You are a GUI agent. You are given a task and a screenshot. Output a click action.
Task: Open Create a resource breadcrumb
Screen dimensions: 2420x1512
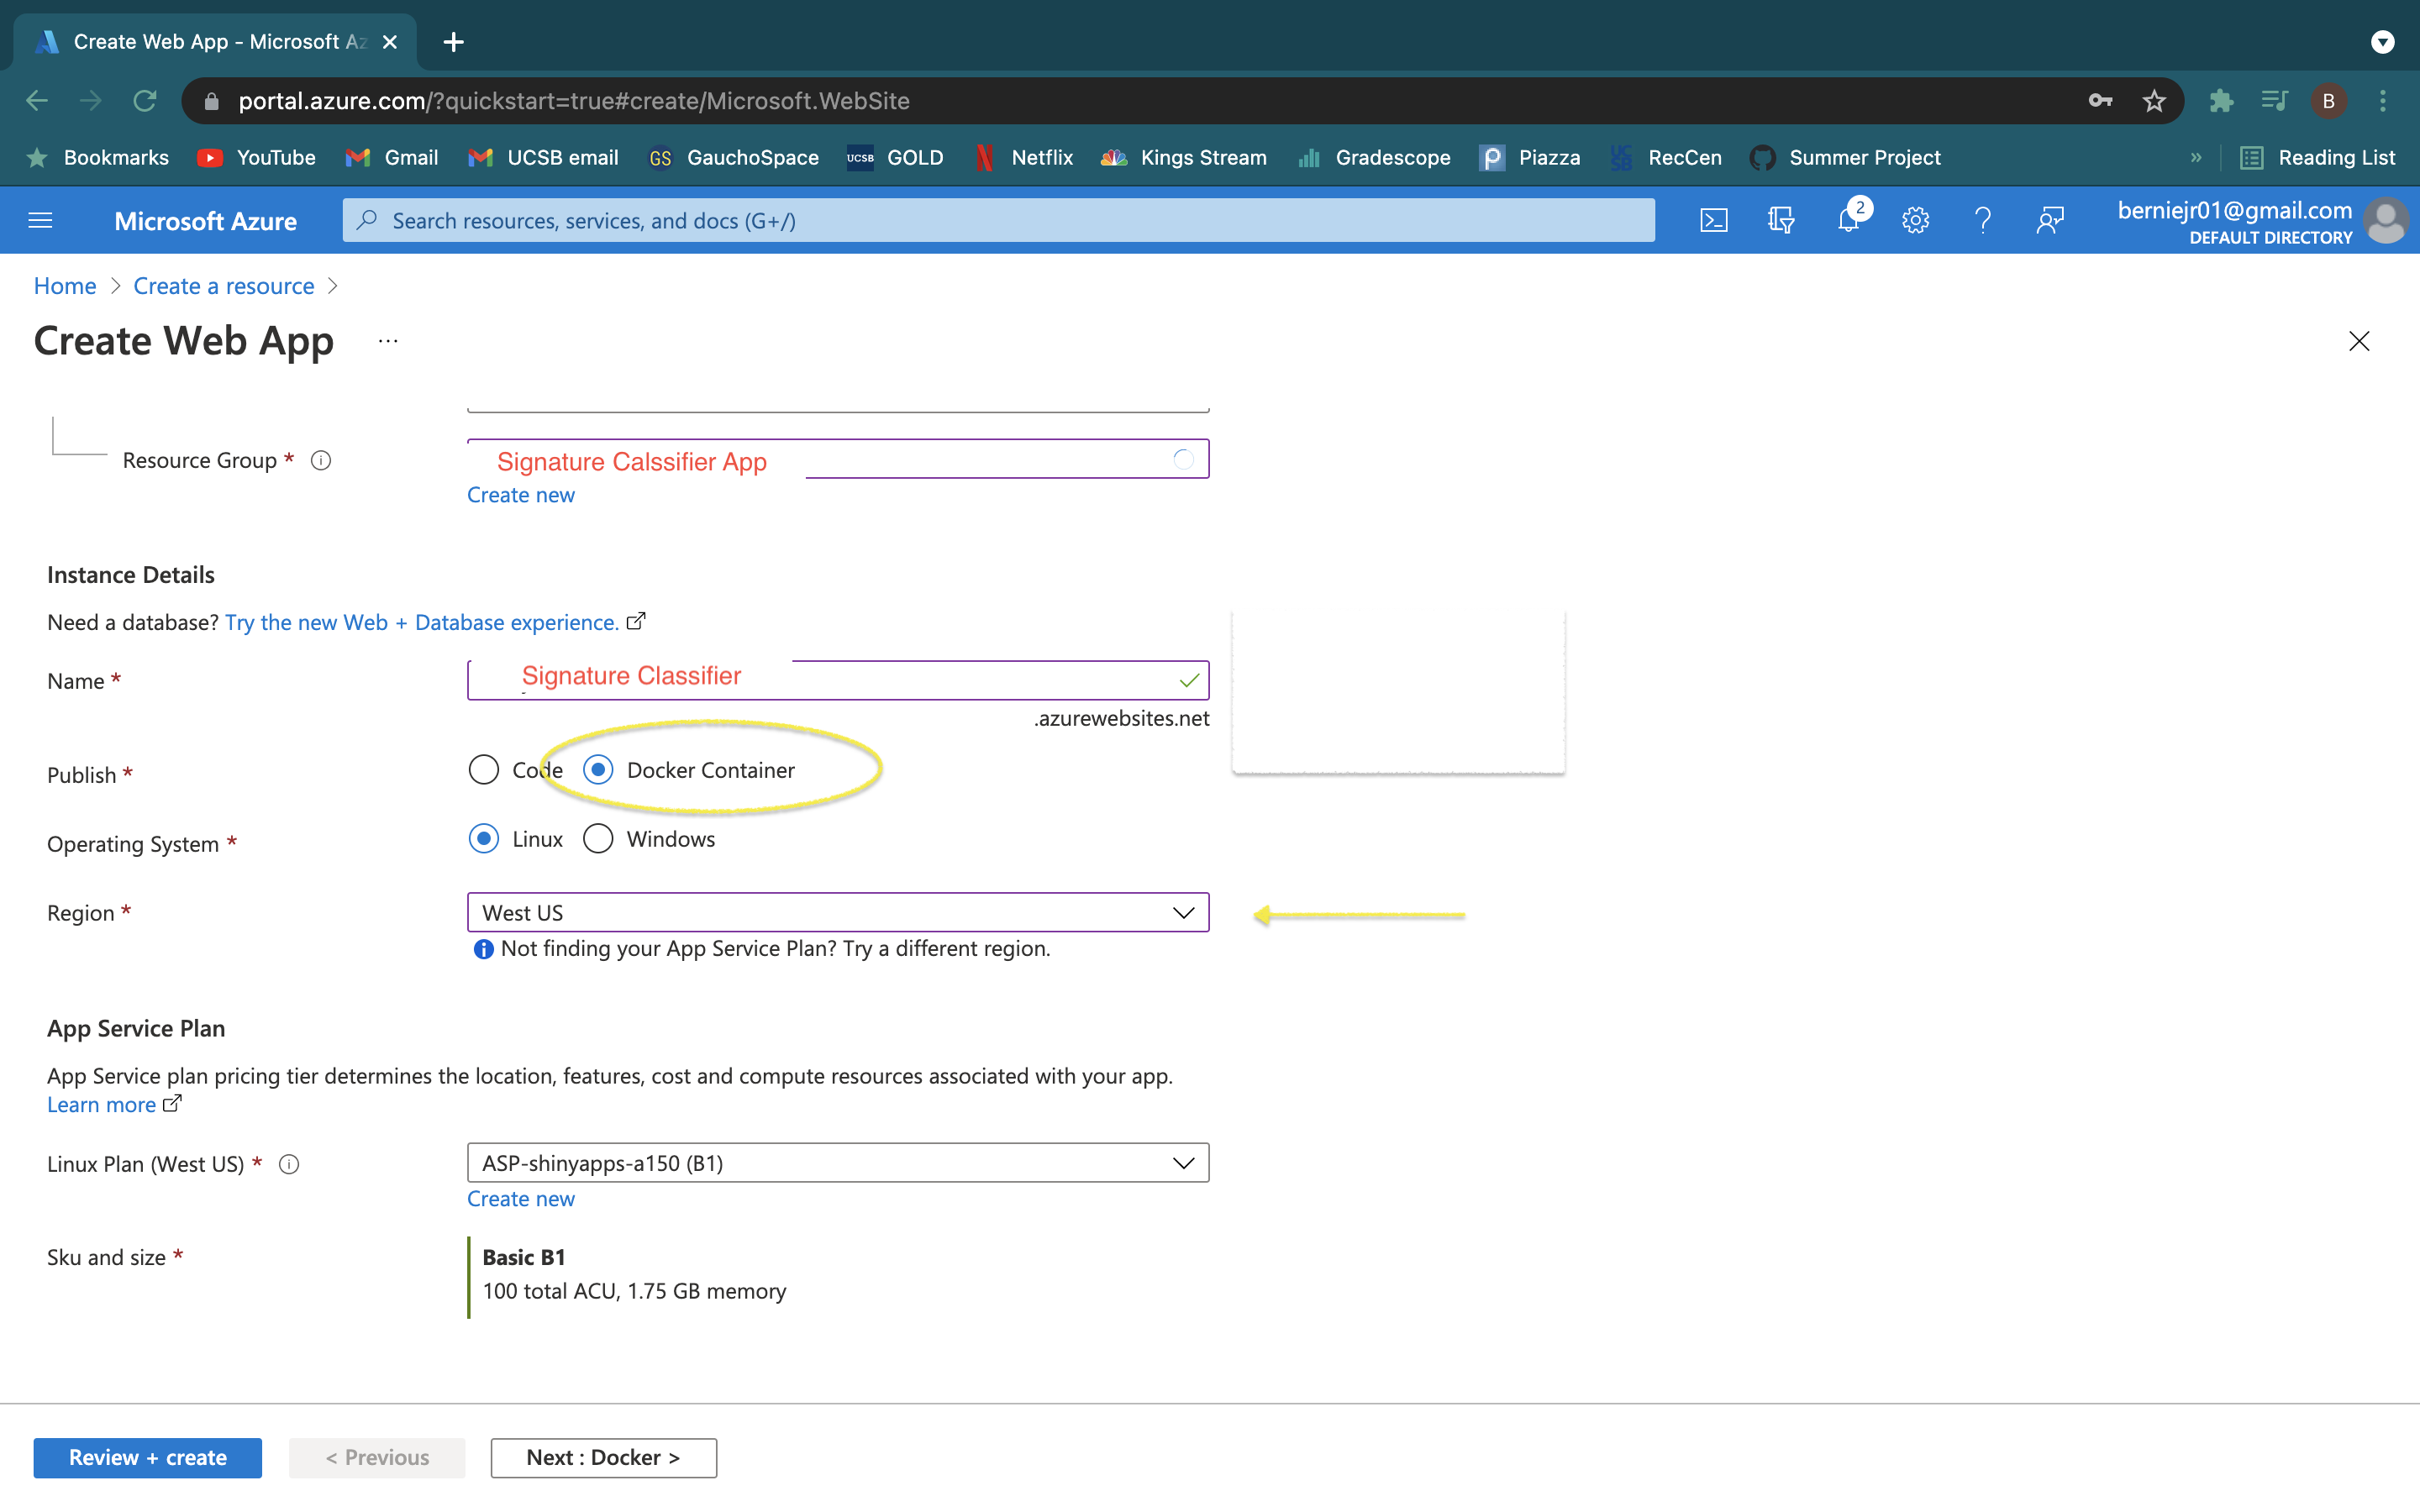[x=223, y=286]
